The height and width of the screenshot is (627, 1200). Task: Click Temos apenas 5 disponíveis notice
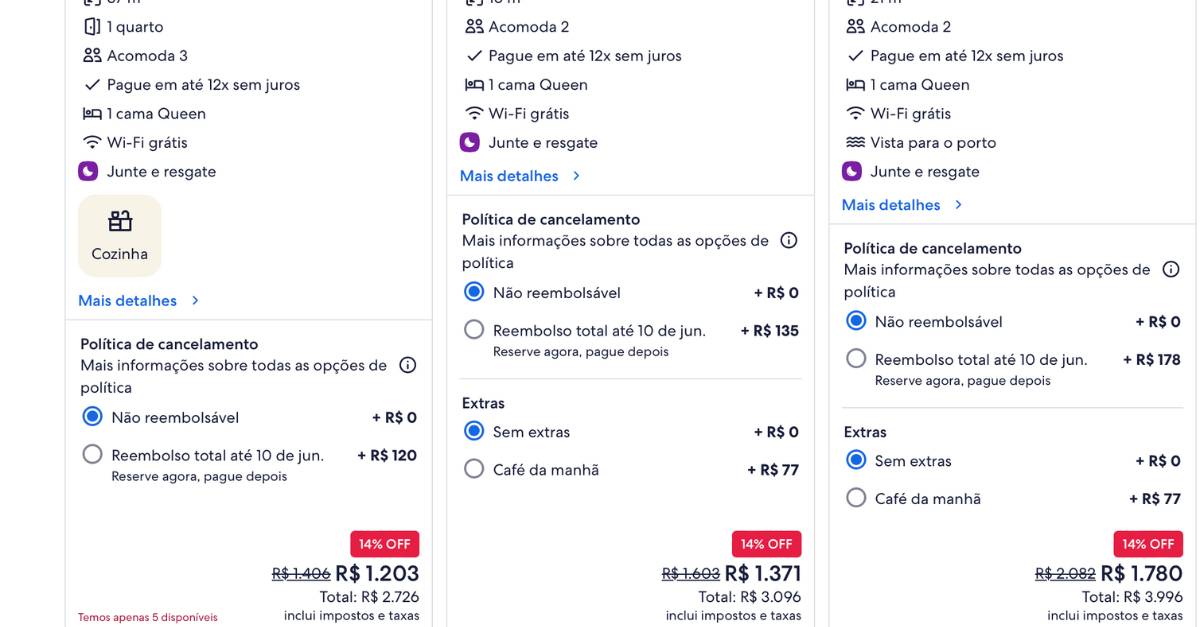(148, 617)
